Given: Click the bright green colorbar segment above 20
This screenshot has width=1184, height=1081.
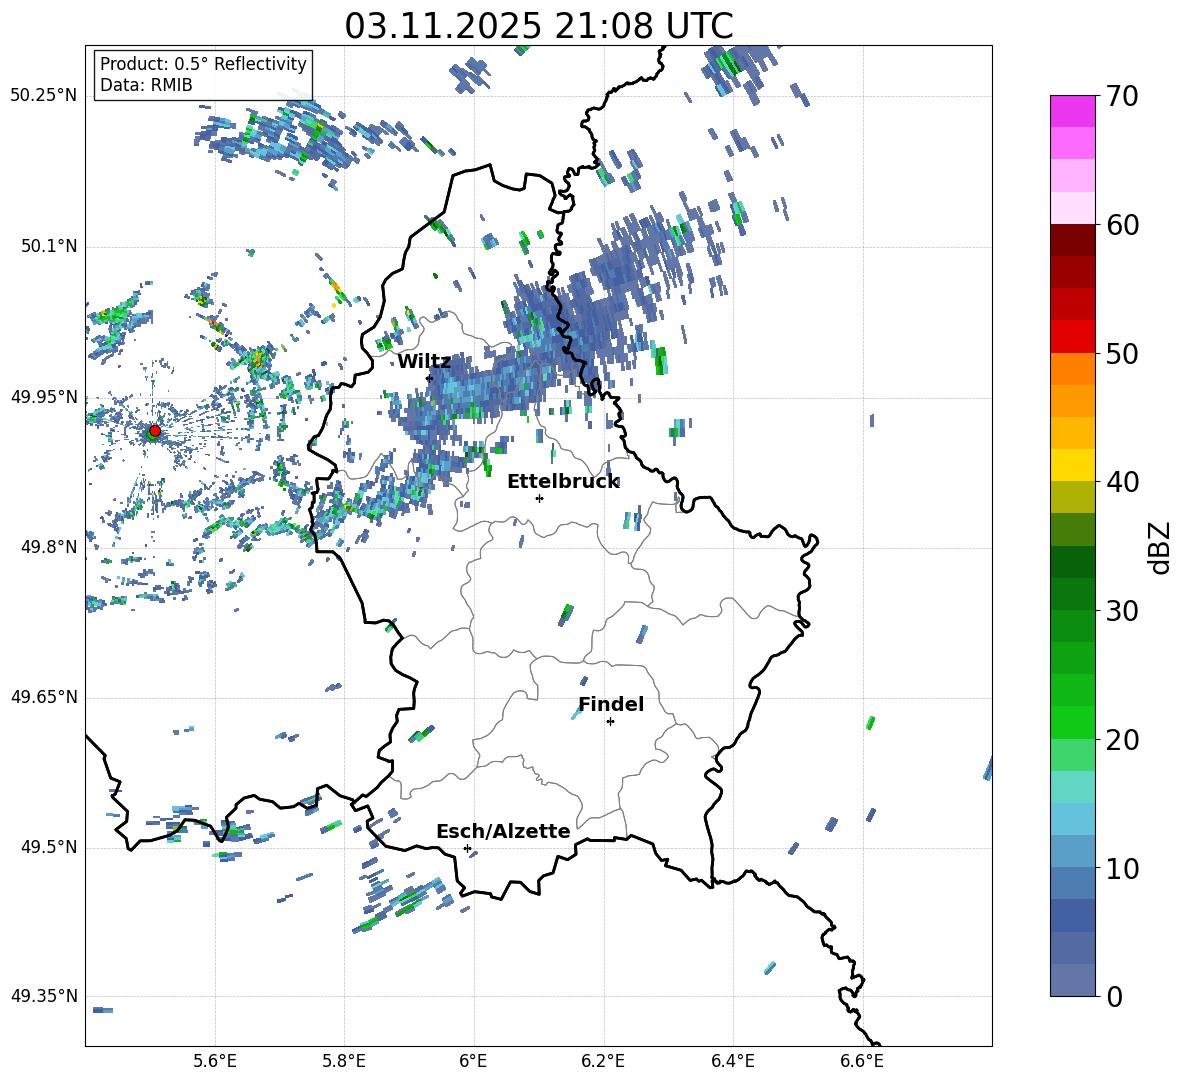Looking at the screenshot, I should (x=1072, y=722).
